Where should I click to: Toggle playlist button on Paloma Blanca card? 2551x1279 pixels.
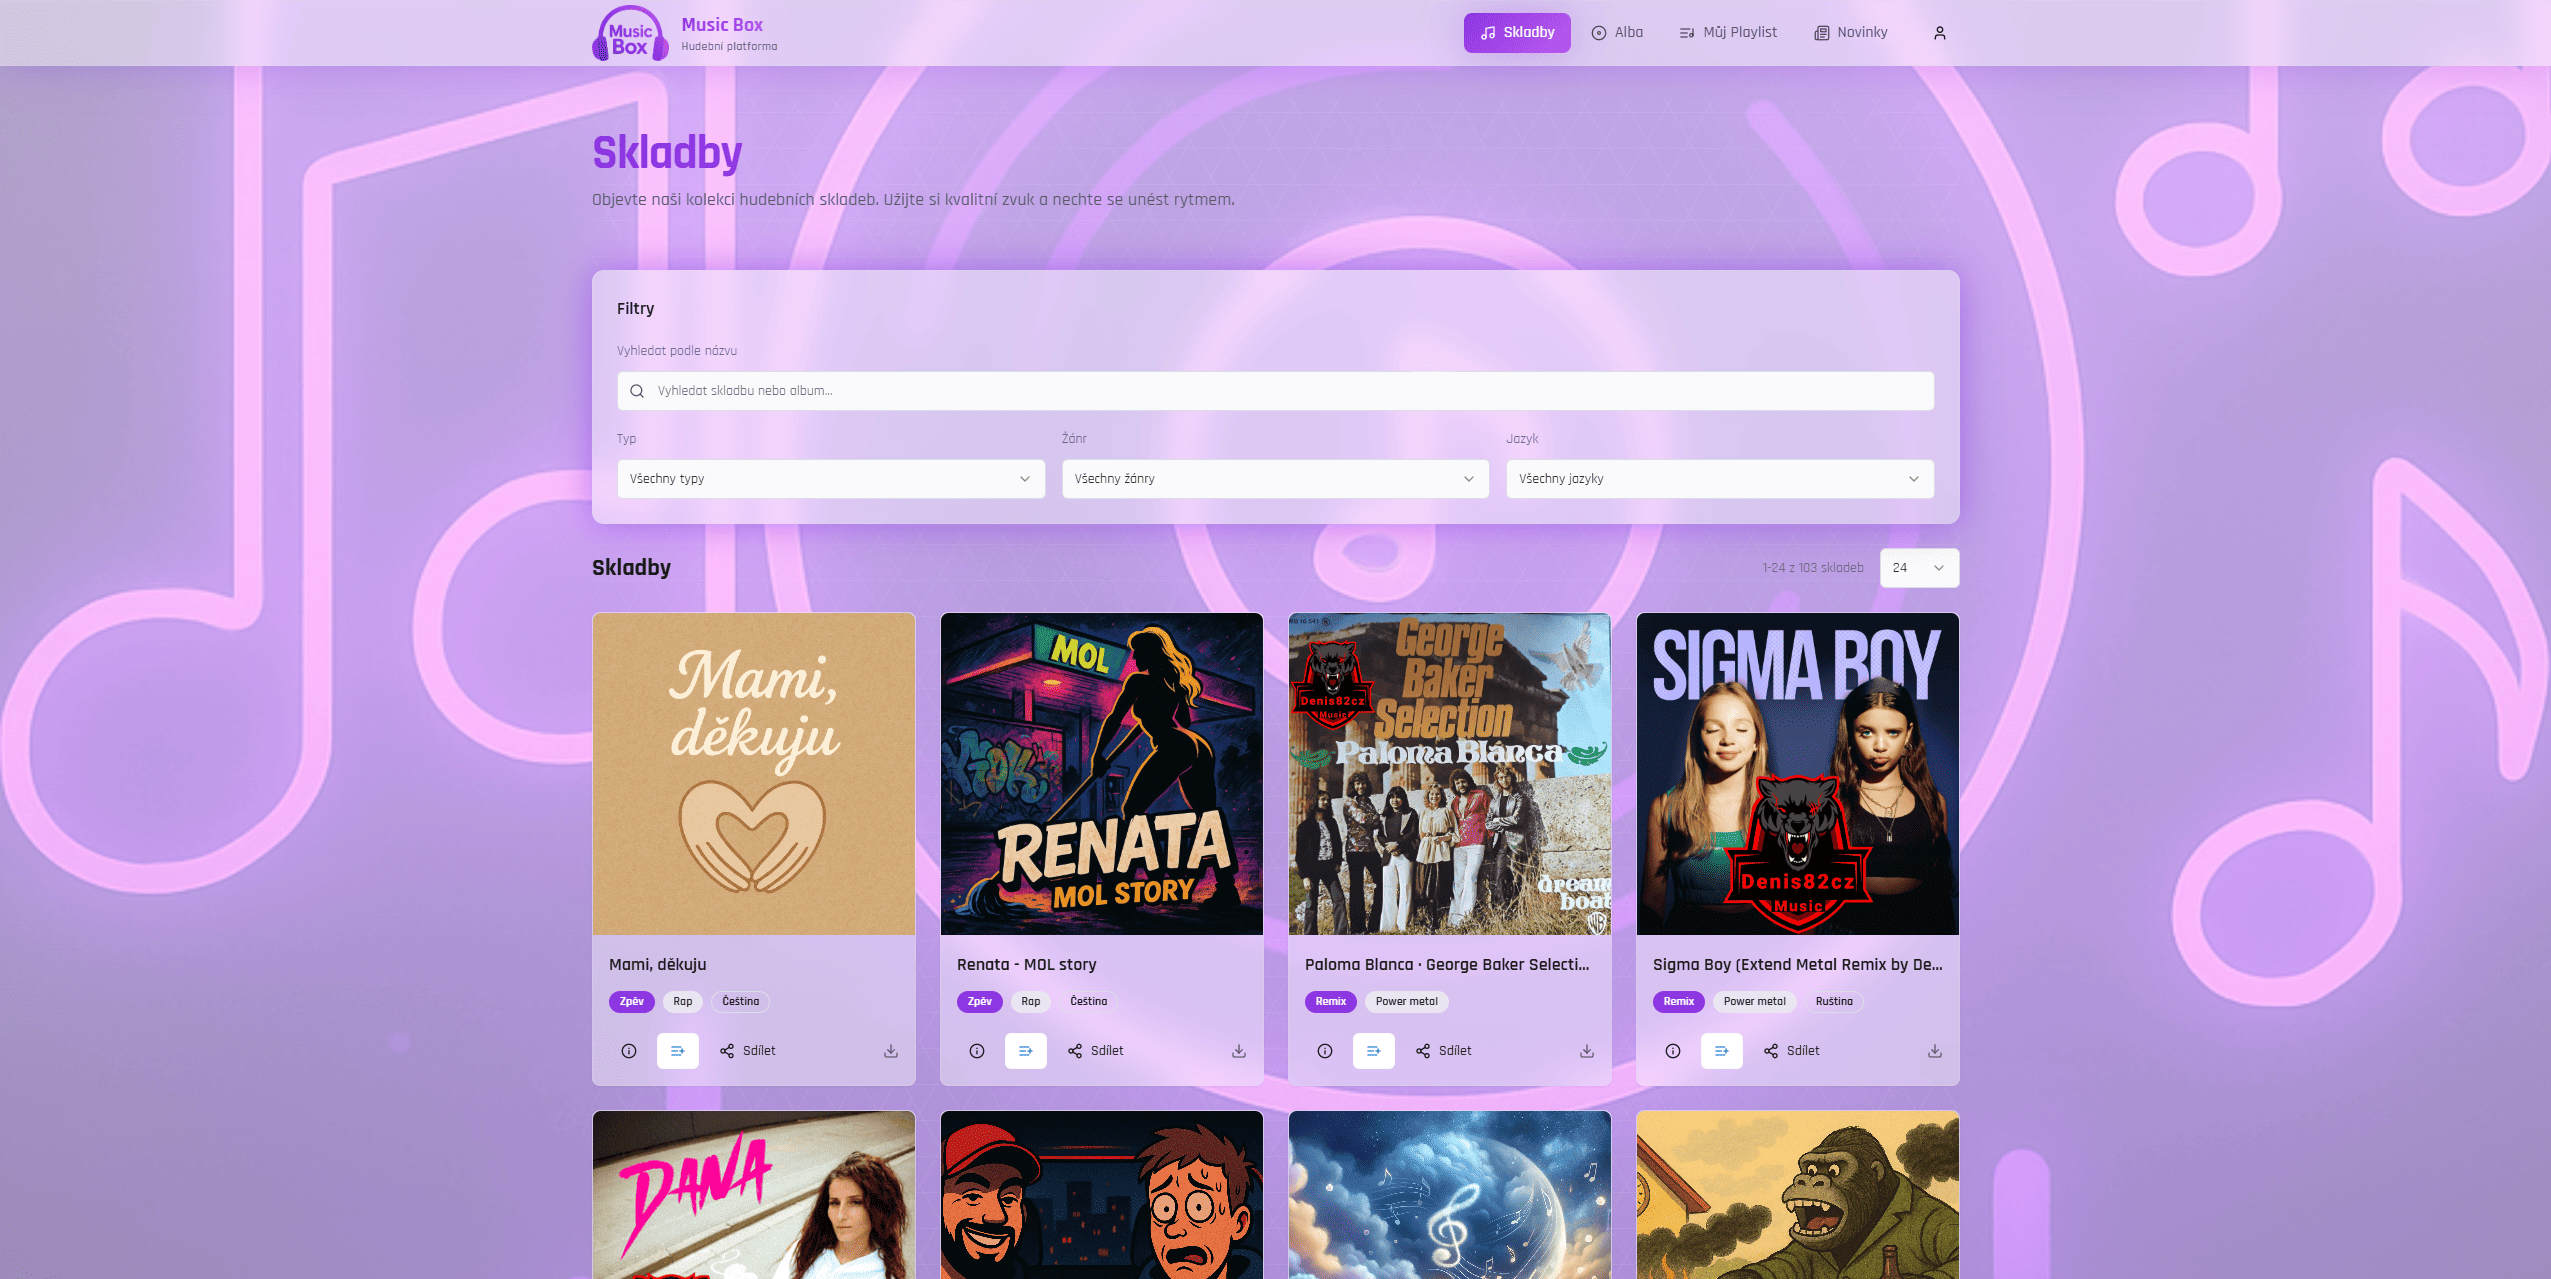1373,1051
